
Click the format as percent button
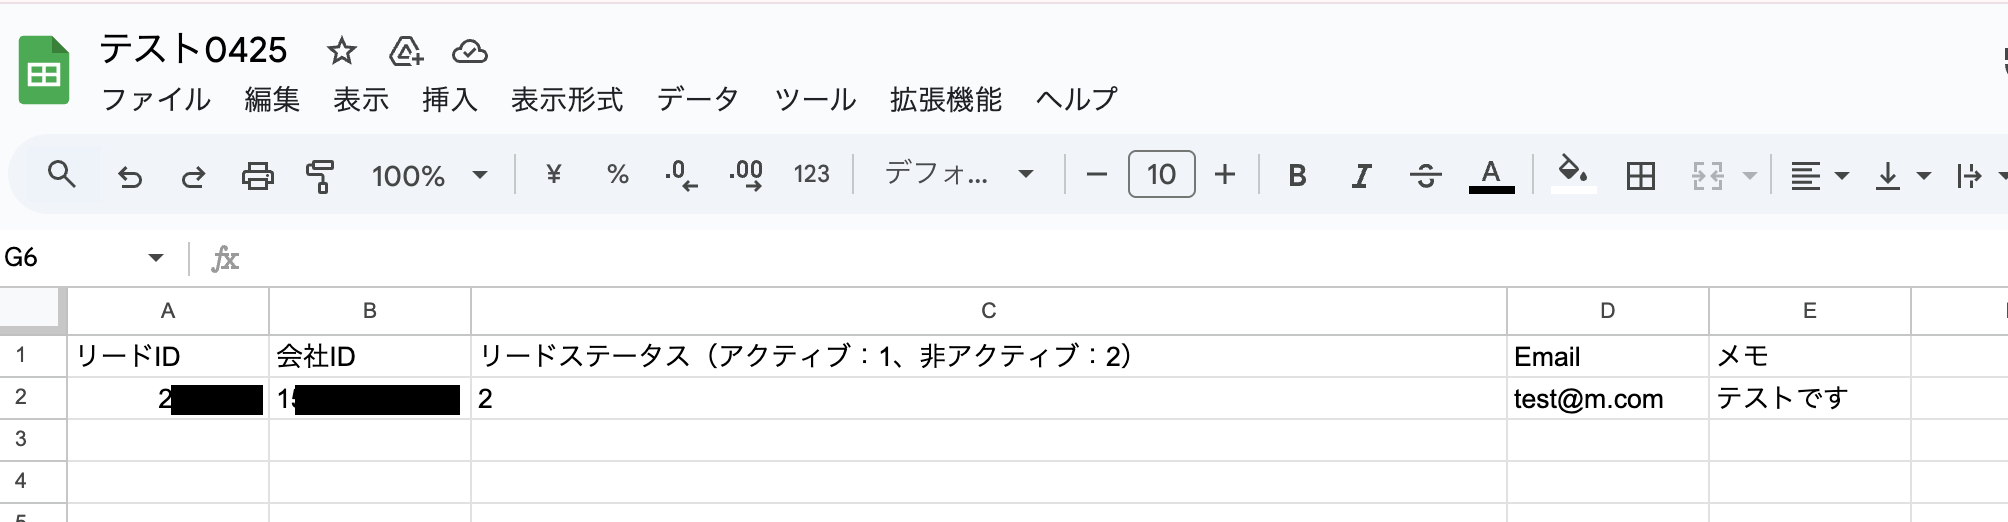[x=618, y=175]
